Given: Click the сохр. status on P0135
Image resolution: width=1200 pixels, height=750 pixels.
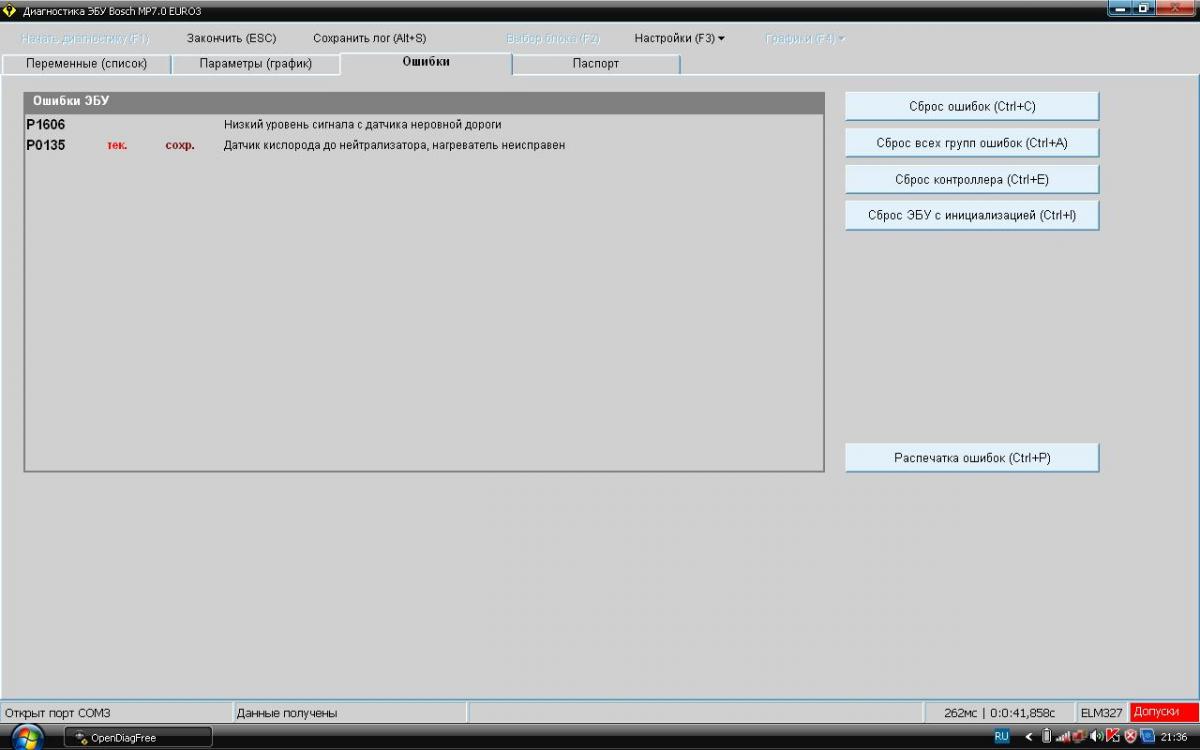Looking at the screenshot, I should coord(180,145).
